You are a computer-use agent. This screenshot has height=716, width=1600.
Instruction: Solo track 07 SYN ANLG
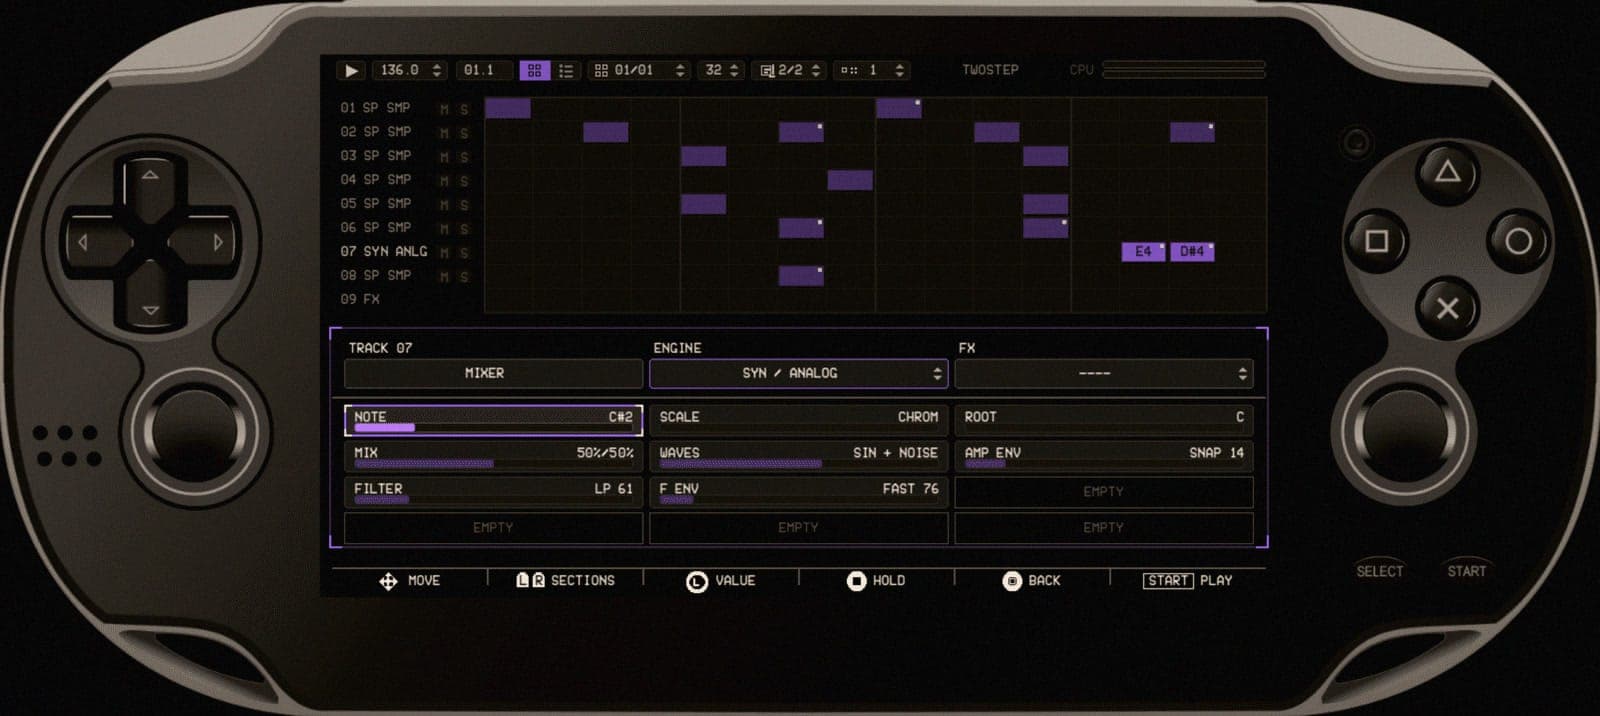[x=464, y=252]
